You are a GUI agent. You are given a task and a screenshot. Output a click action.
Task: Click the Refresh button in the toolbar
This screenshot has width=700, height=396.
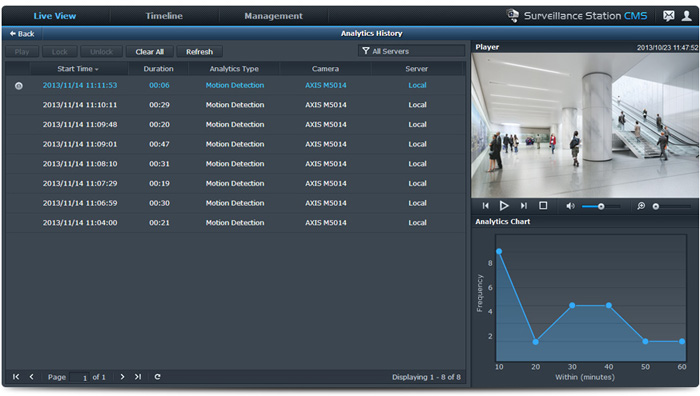click(x=199, y=52)
